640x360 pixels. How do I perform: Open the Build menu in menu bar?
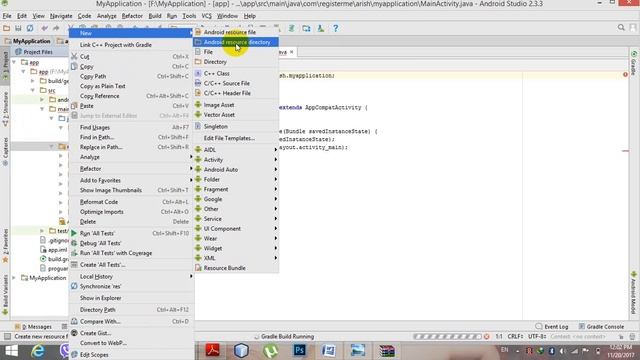tap(155, 16)
